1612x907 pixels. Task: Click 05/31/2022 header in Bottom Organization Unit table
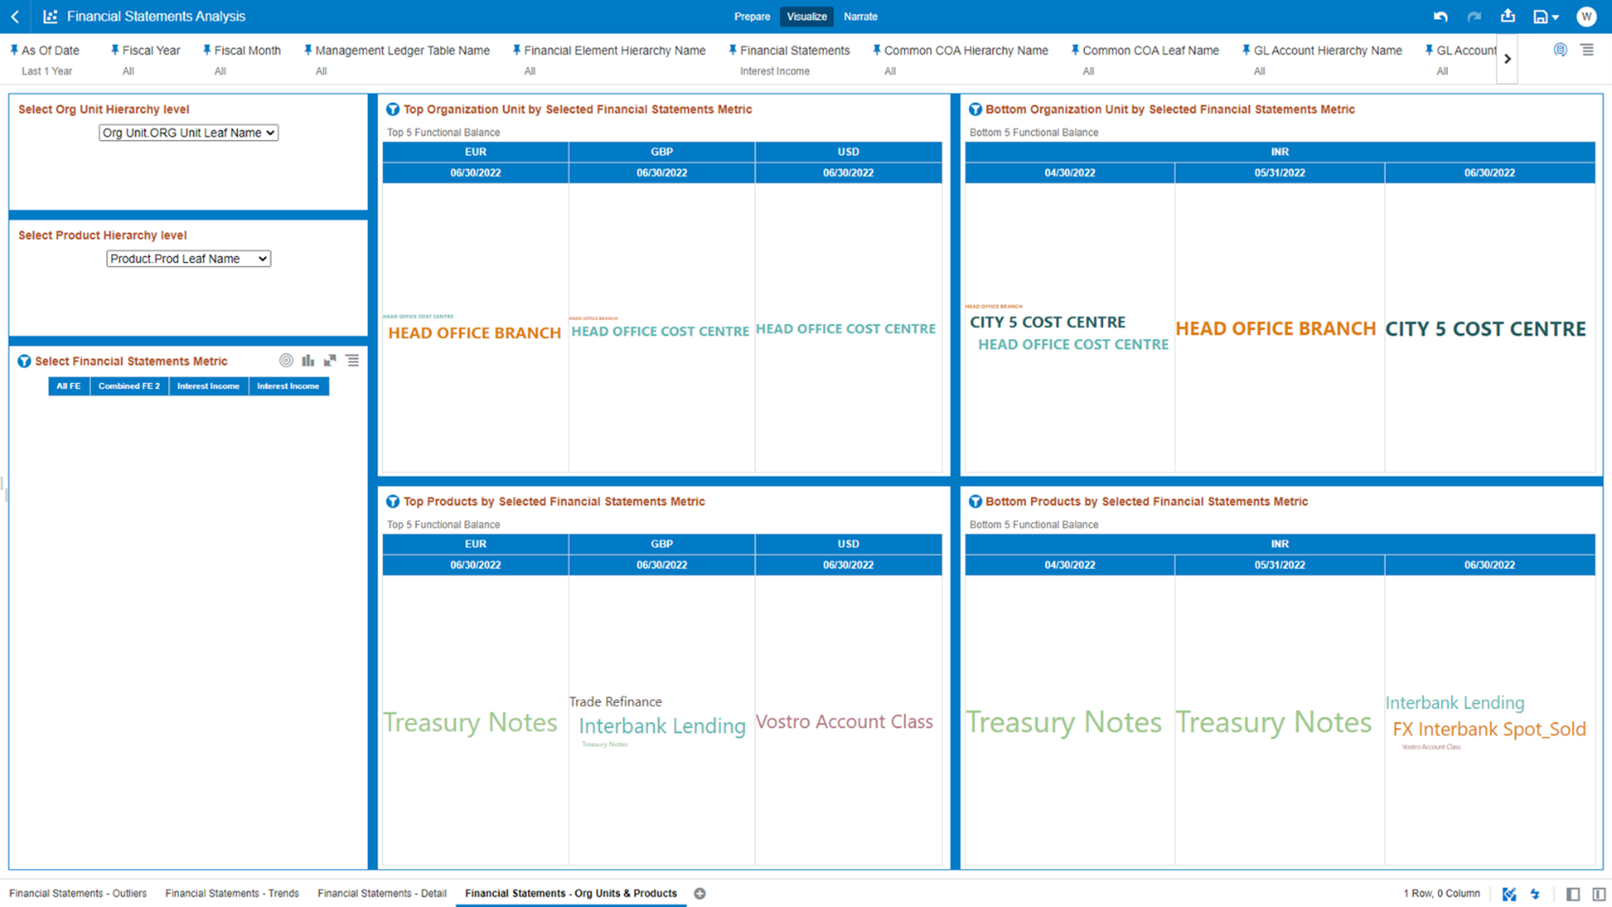click(x=1280, y=173)
